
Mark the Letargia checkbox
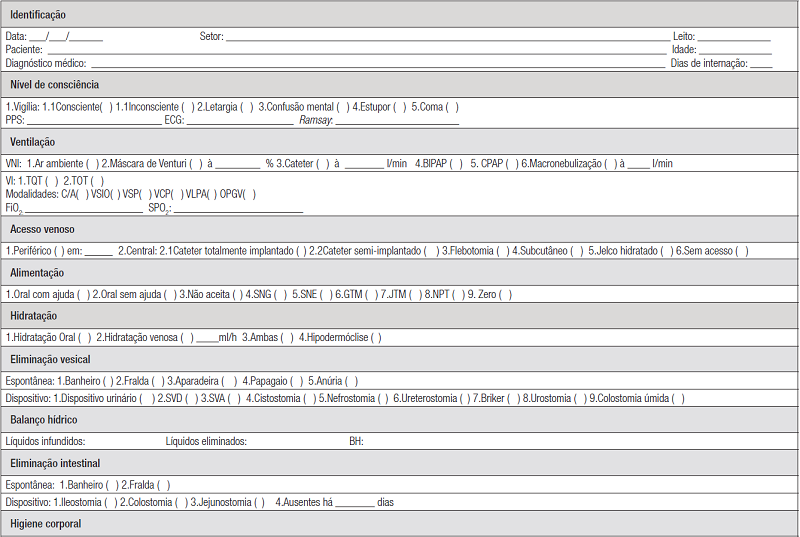pos(246,107)
